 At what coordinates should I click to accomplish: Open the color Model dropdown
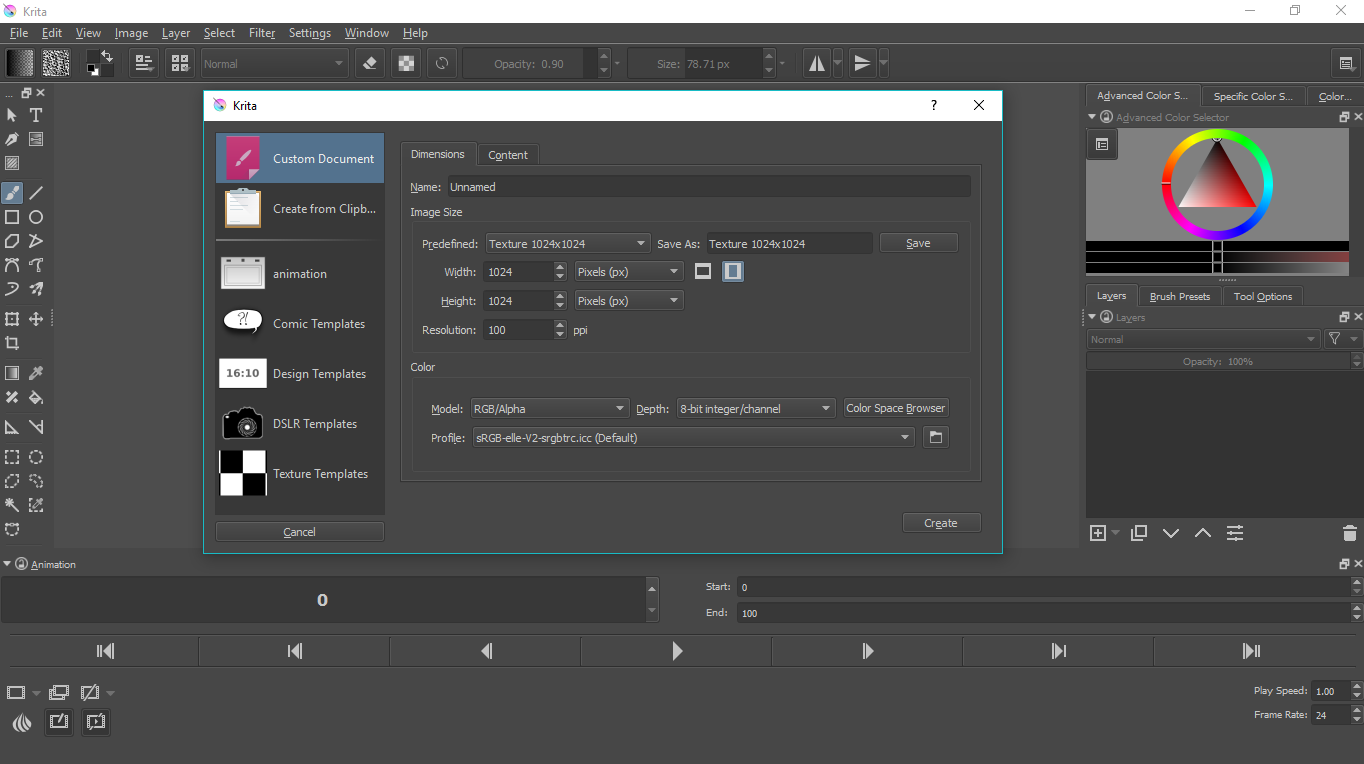coord(549,408)
